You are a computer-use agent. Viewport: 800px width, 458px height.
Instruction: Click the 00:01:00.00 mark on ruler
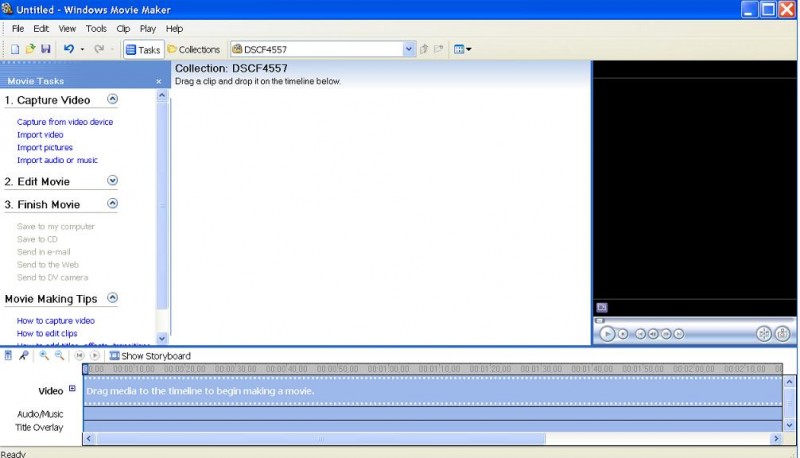coord(388,369)
